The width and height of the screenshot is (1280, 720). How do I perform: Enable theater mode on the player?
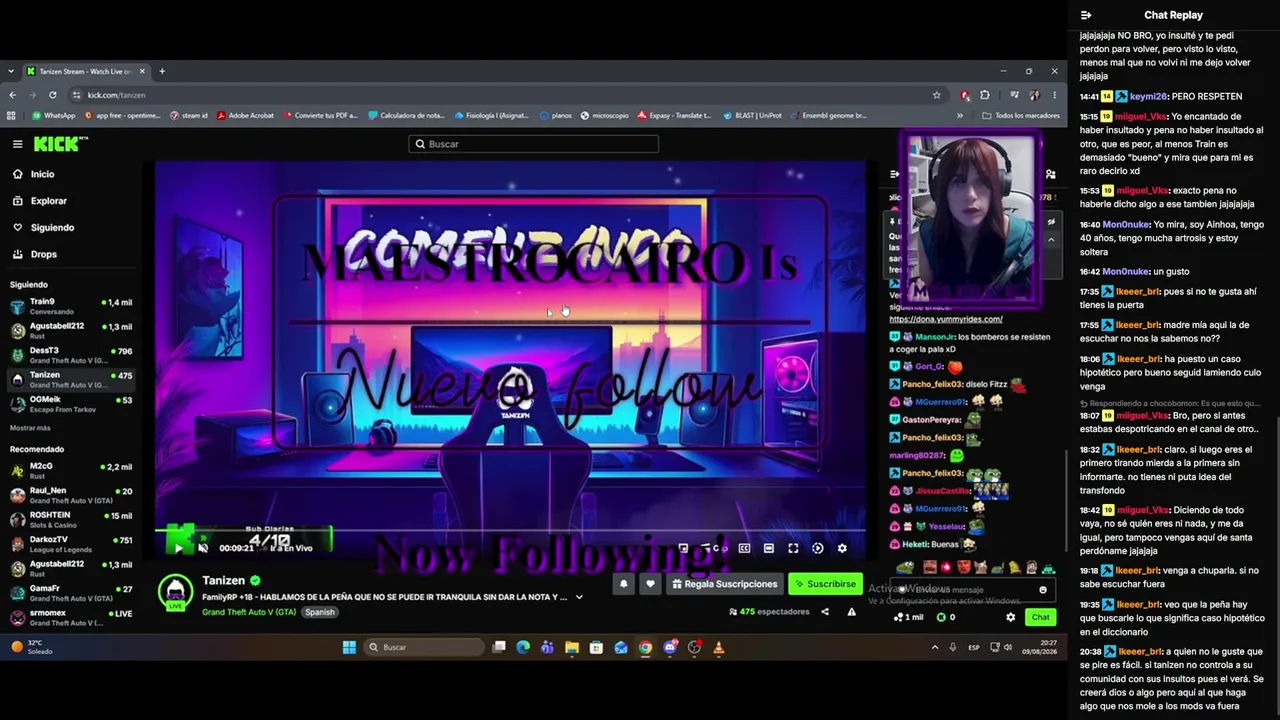click(768, 548)
